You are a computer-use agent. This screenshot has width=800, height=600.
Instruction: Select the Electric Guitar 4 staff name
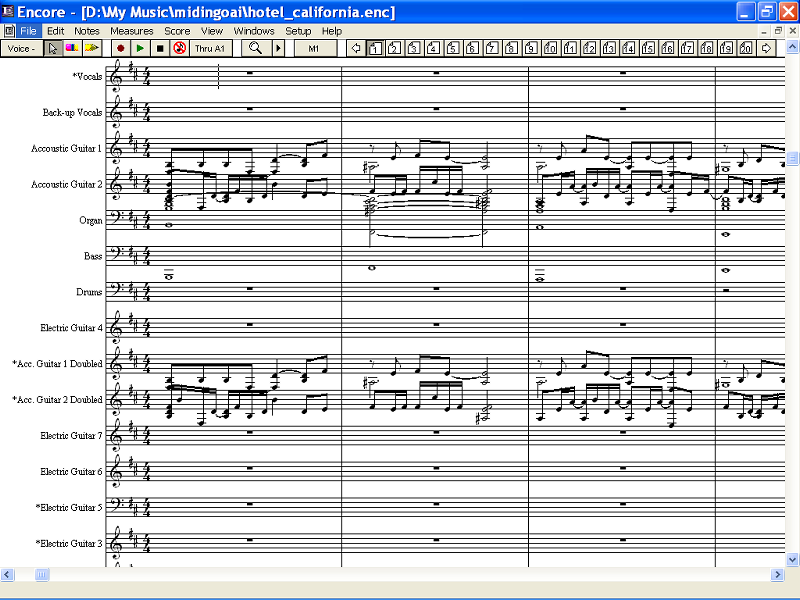71,328
